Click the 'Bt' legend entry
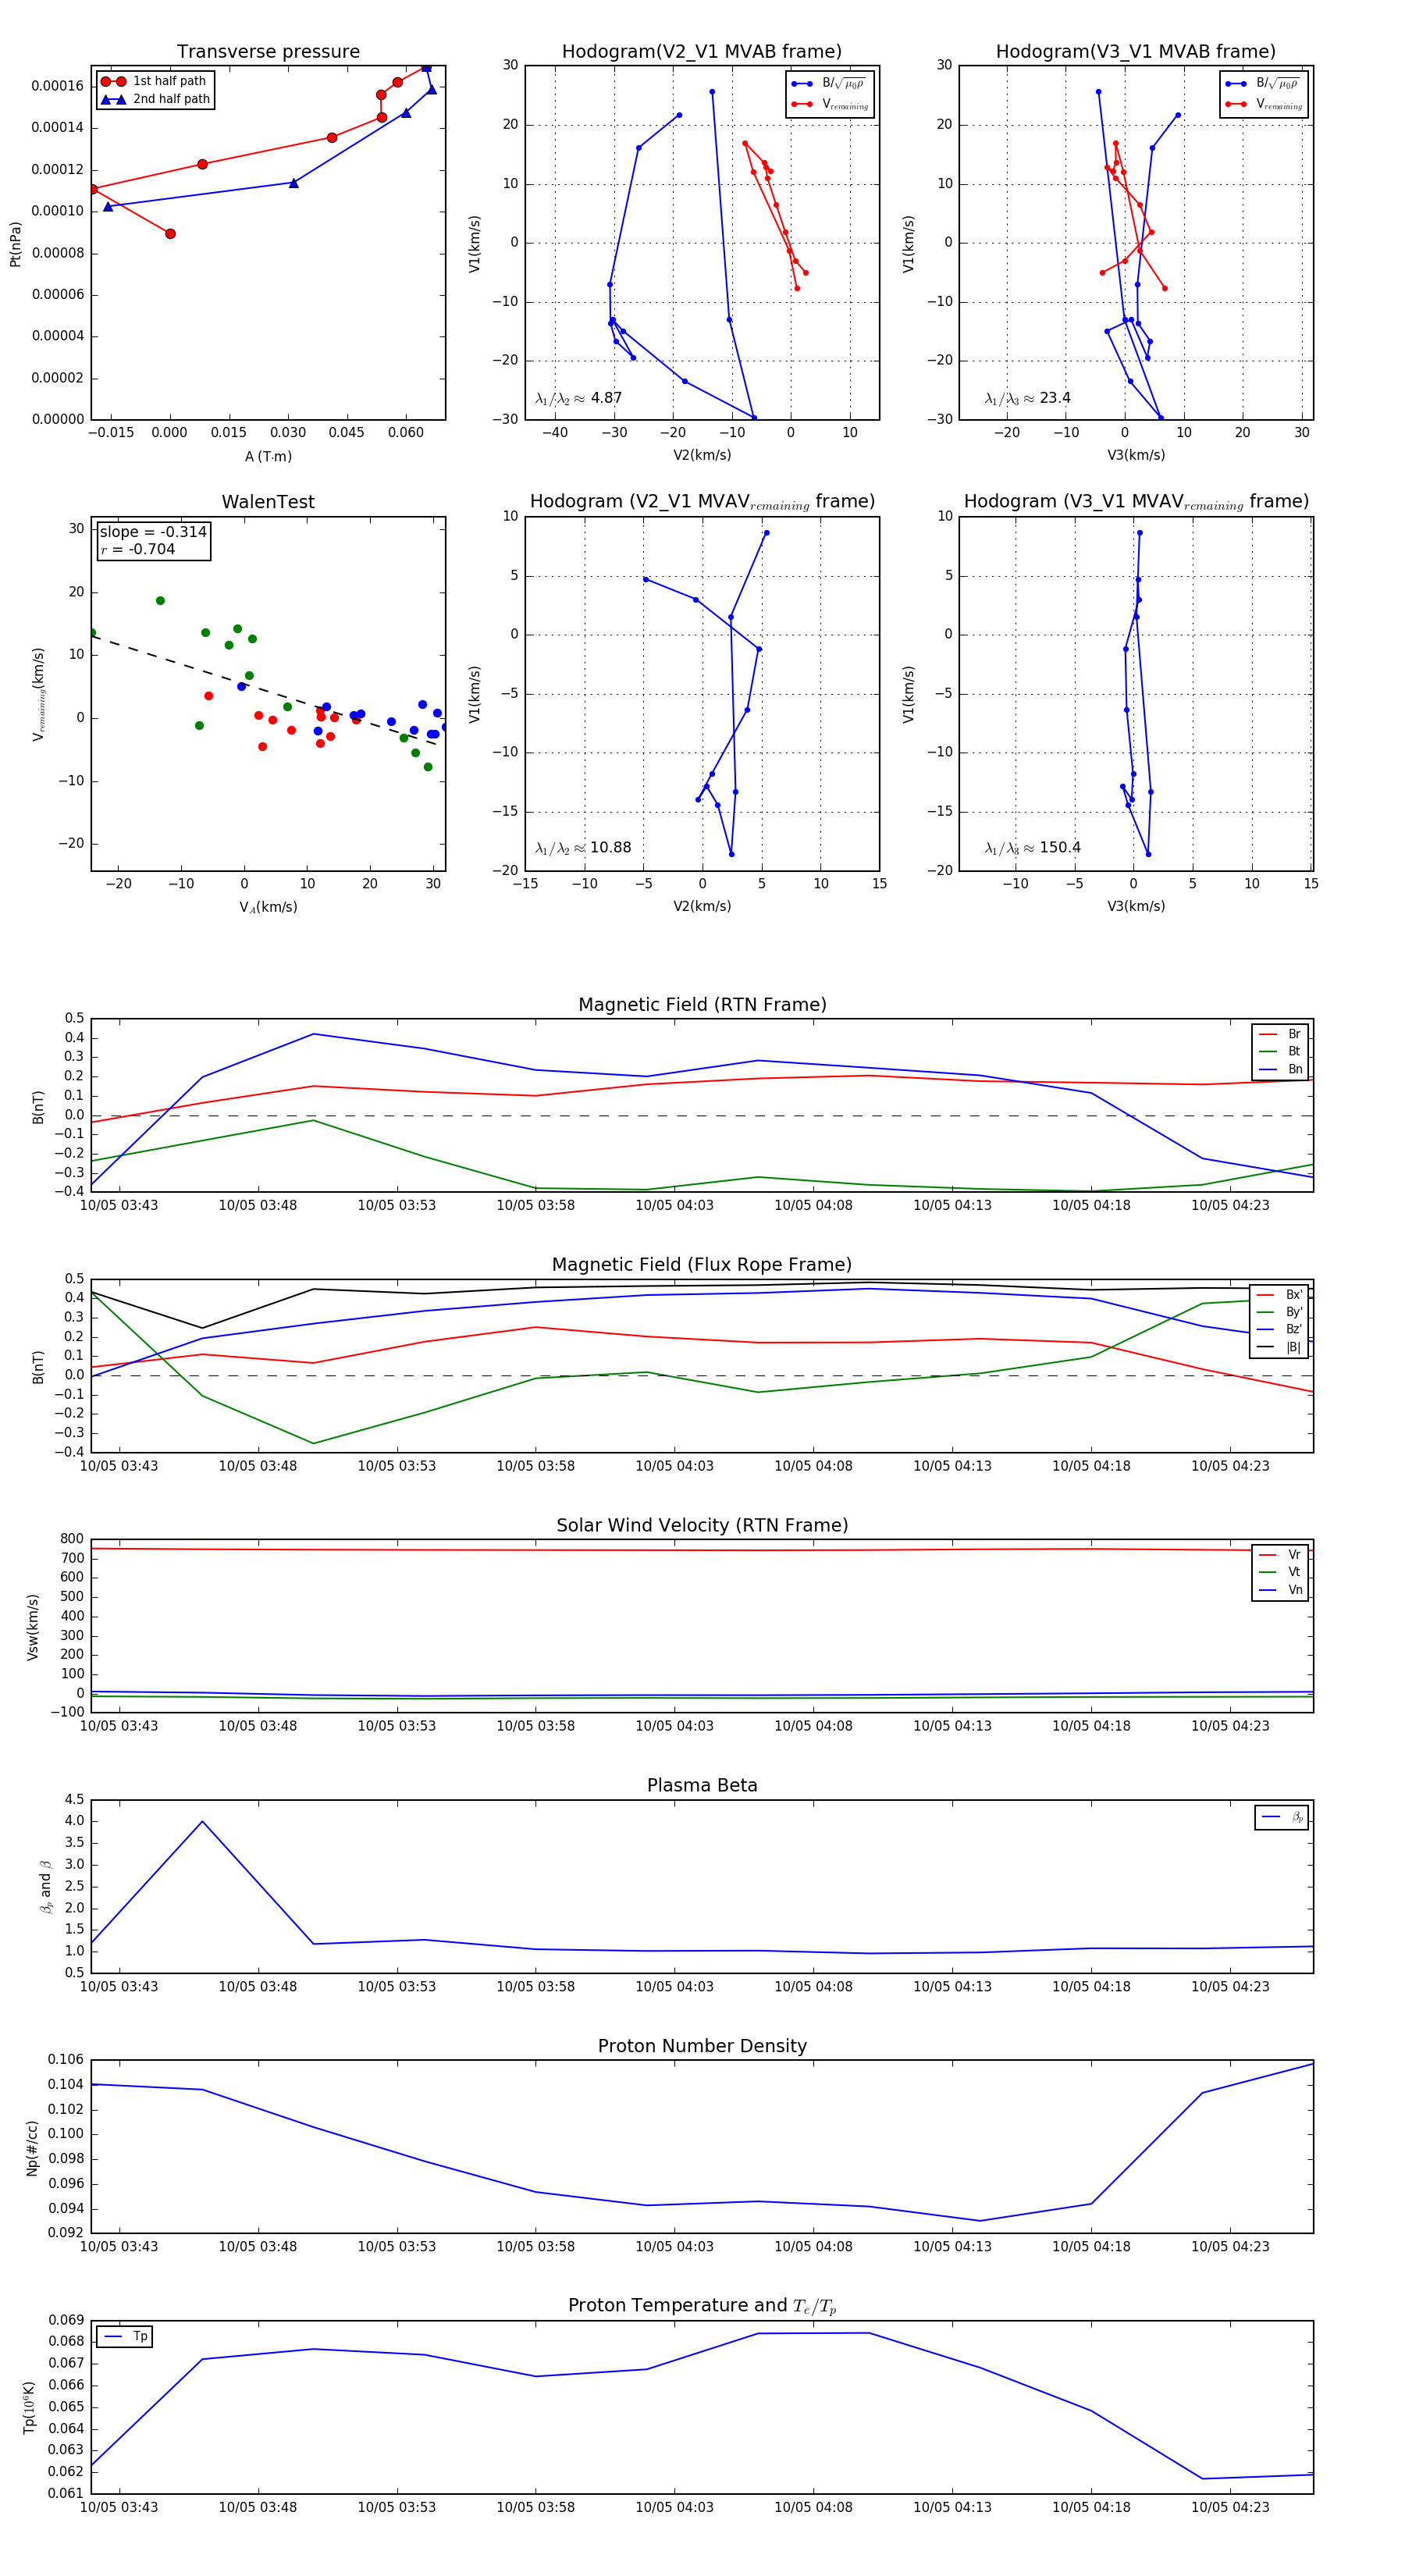Viewport: 1405px width, 2576px height. click(1280, 1051)
